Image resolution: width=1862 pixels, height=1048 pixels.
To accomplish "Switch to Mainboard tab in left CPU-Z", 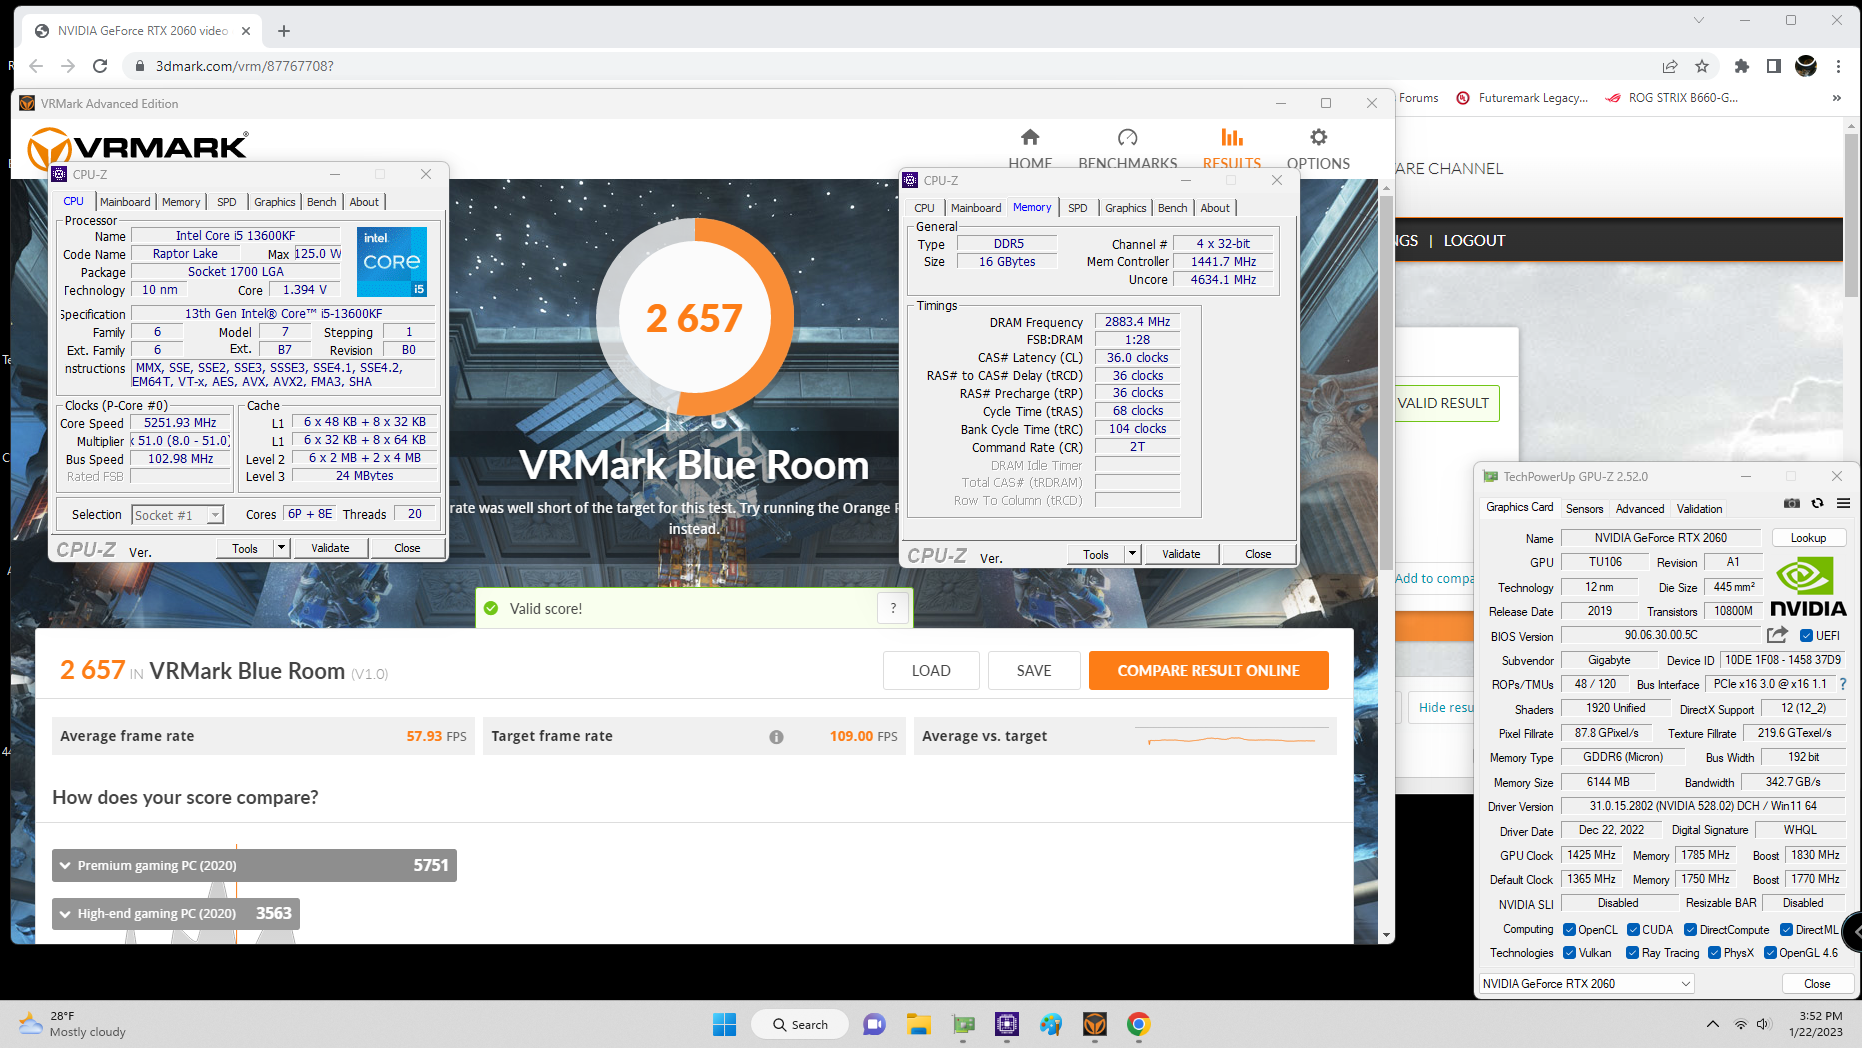I will point(125,202).
